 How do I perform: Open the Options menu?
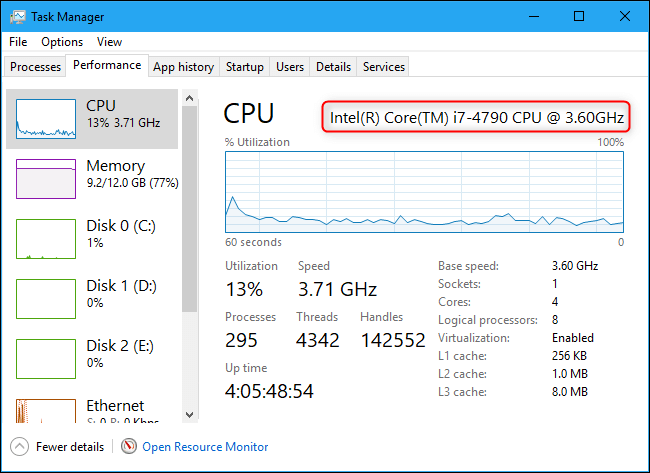(62, 42)
